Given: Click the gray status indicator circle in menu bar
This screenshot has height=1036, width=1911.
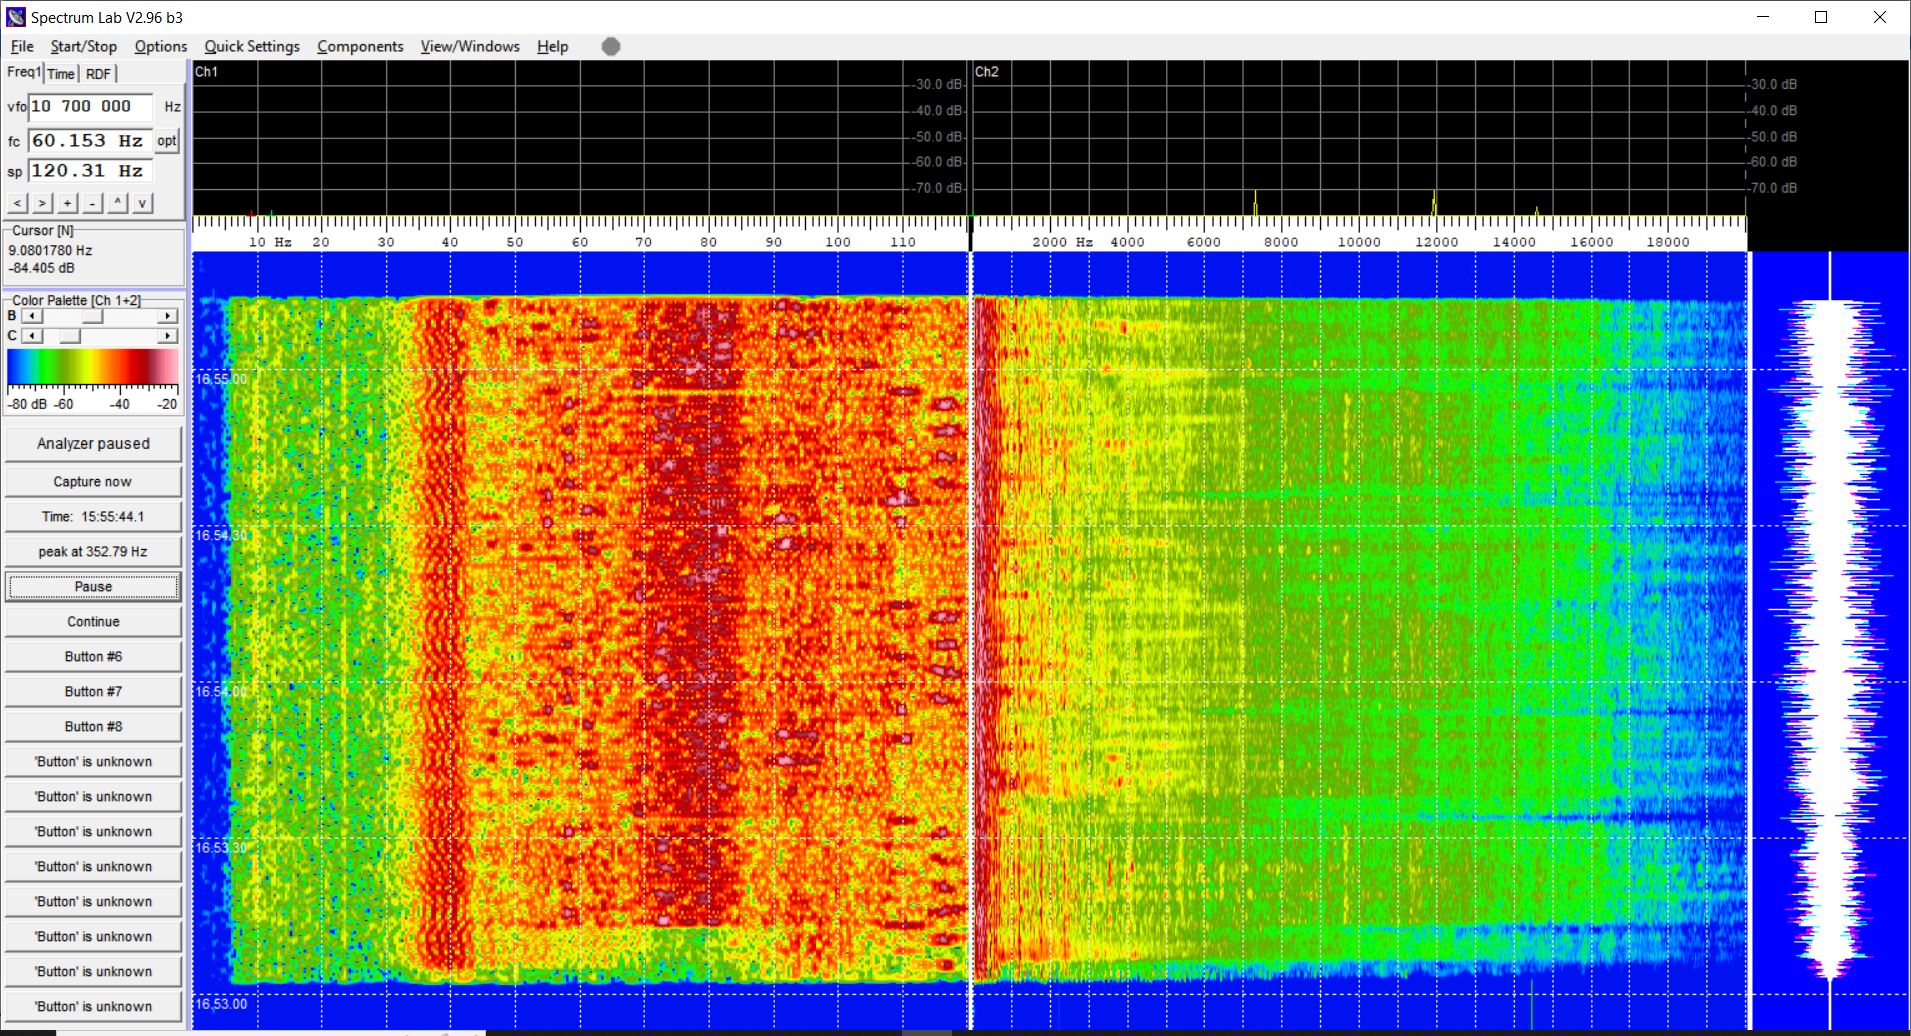Looking at the screenshot, I should point(611,46).
